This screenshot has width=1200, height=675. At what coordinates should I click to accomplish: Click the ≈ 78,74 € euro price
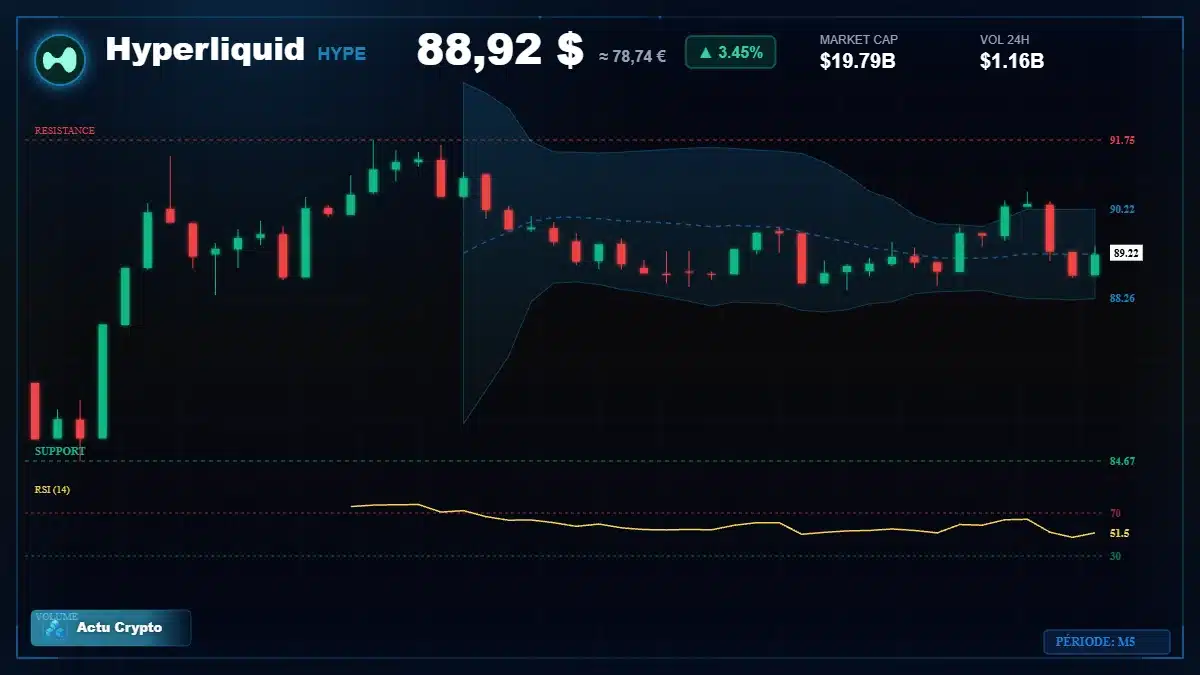(632, 56)
